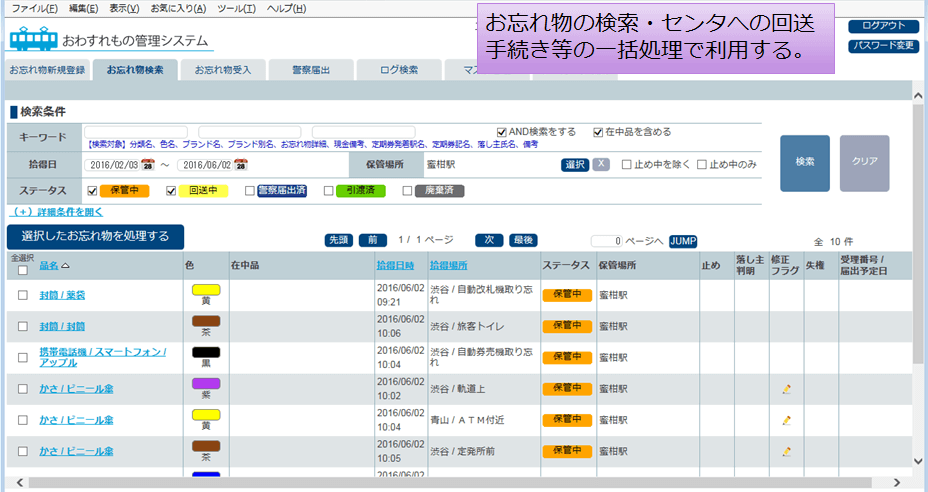
Task: Open the お気に入り(A) favorites menu
Action: [178, 8]
